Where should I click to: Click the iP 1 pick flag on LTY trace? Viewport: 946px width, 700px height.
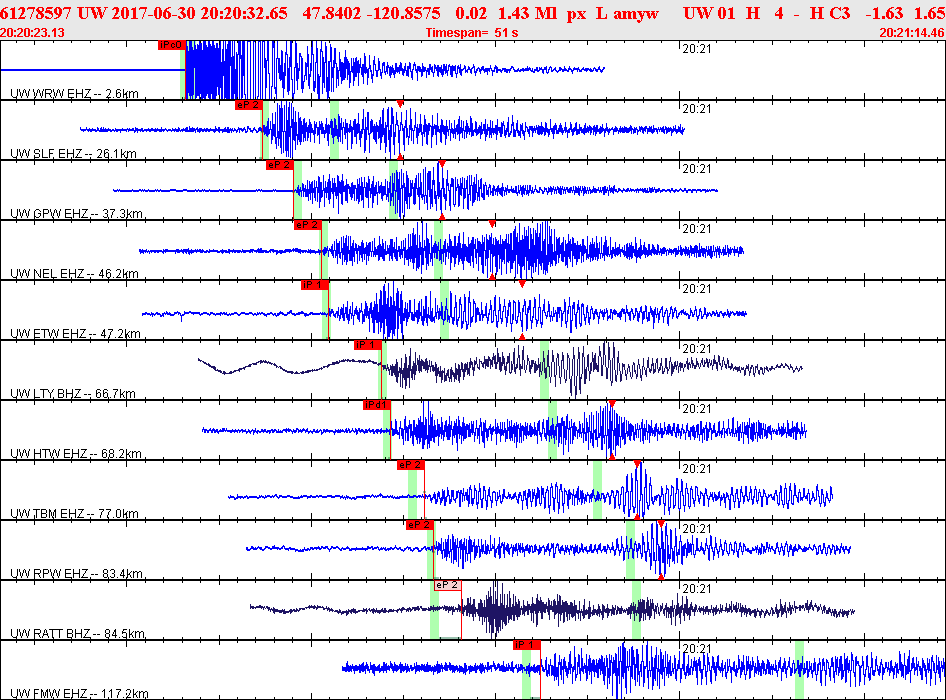point(368,345)
